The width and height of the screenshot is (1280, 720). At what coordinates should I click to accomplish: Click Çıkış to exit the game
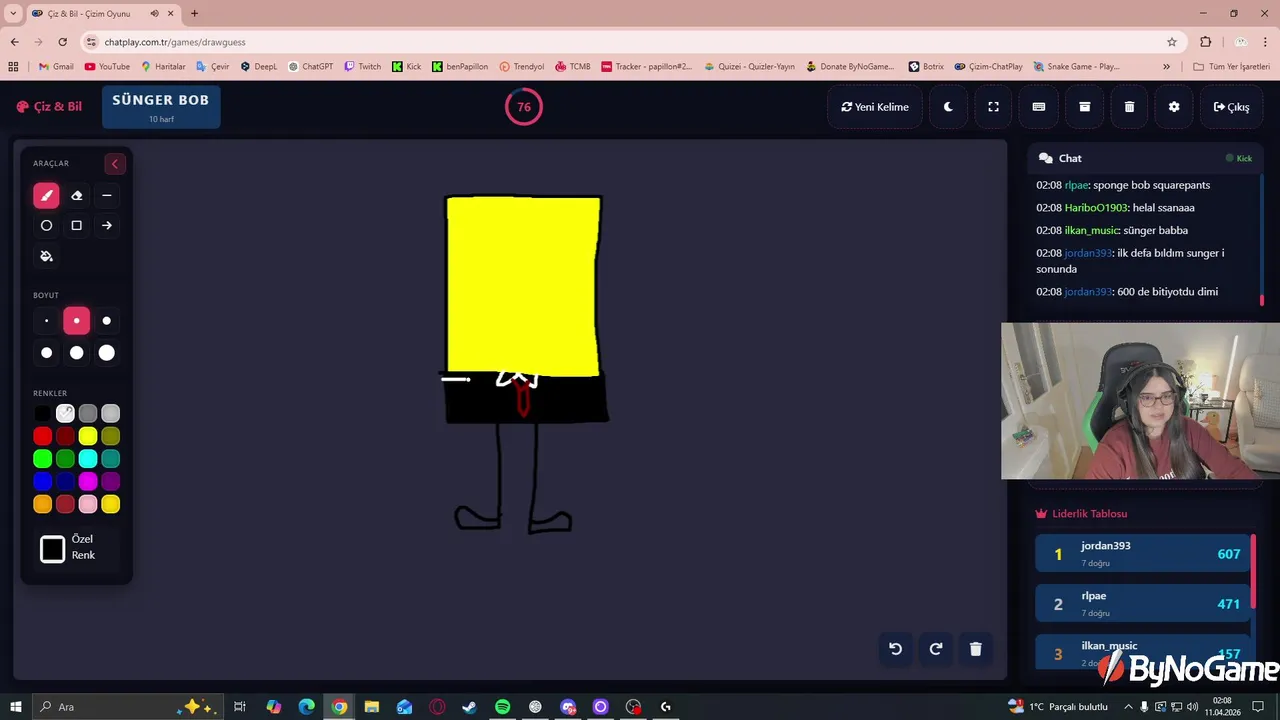(x=1231, y=107)
